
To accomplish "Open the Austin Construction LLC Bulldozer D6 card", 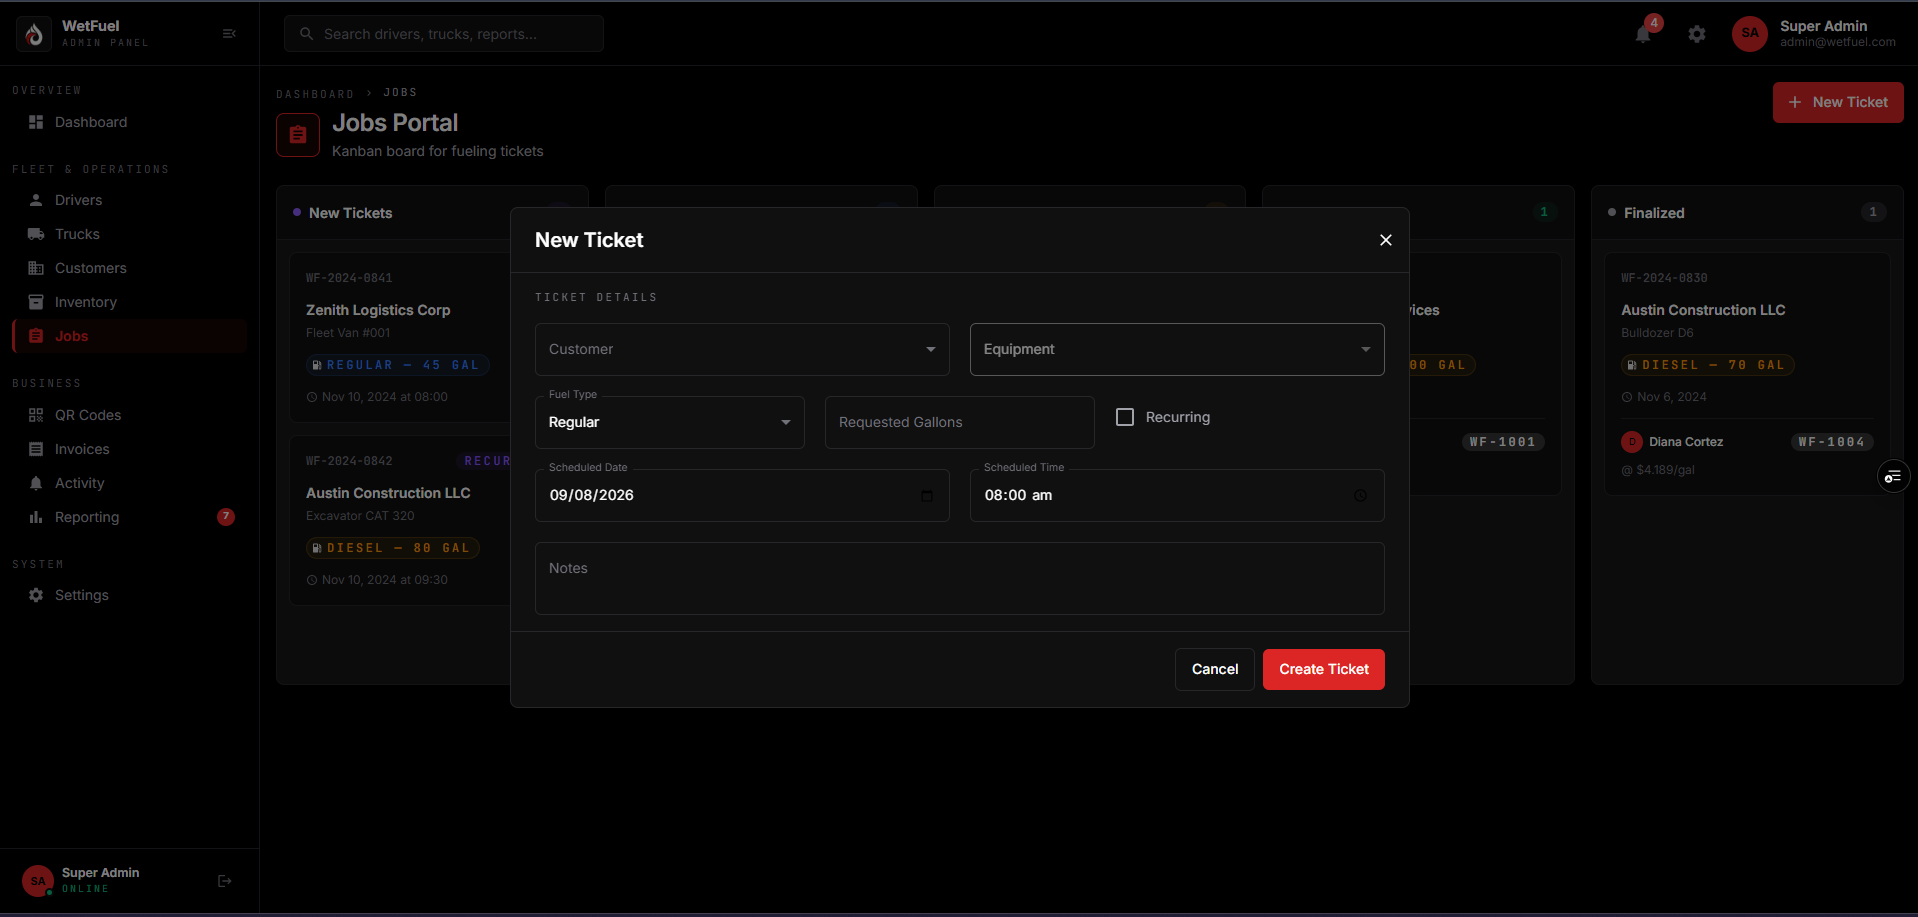I will tap(1747, 374).
